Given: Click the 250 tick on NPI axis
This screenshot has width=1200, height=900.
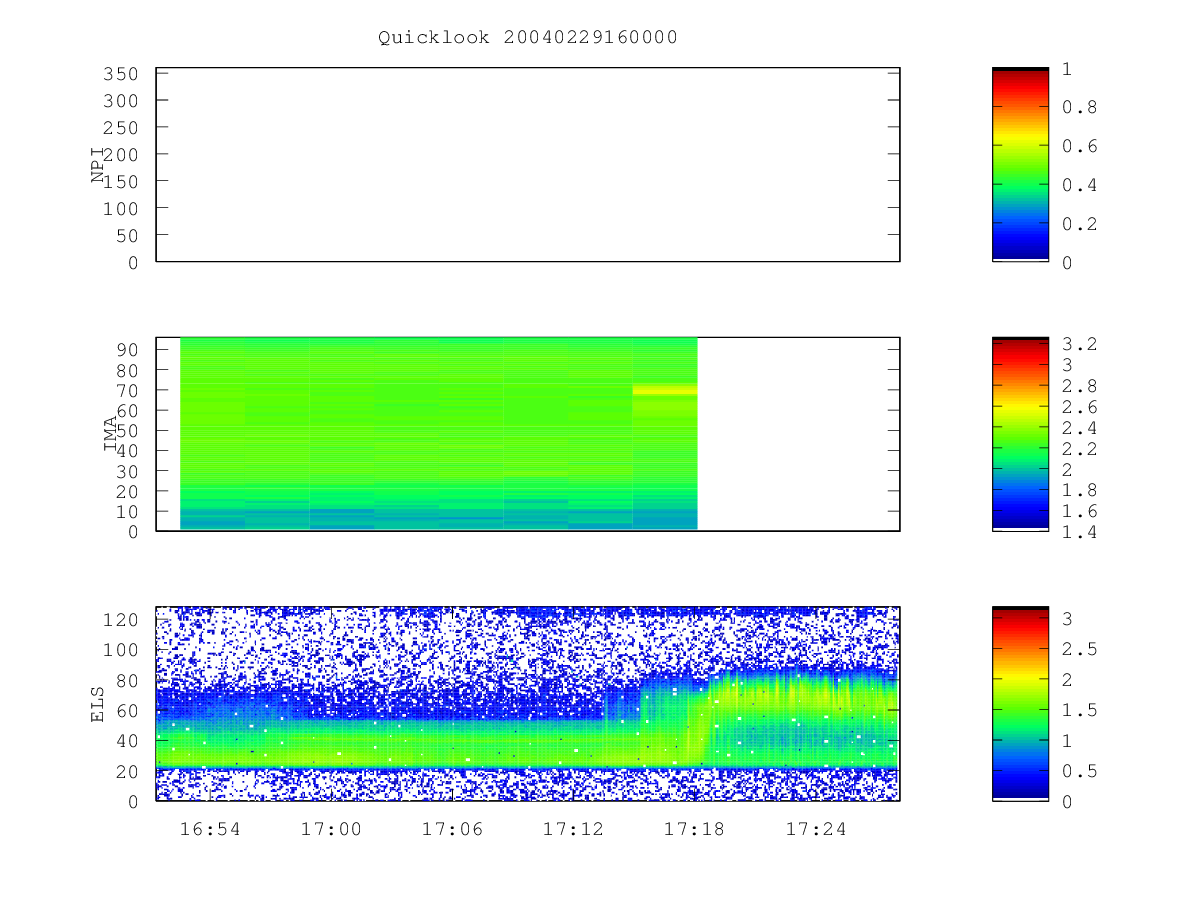Looking at the screenshot, I should pyautogui.click(x=119, y=128).
